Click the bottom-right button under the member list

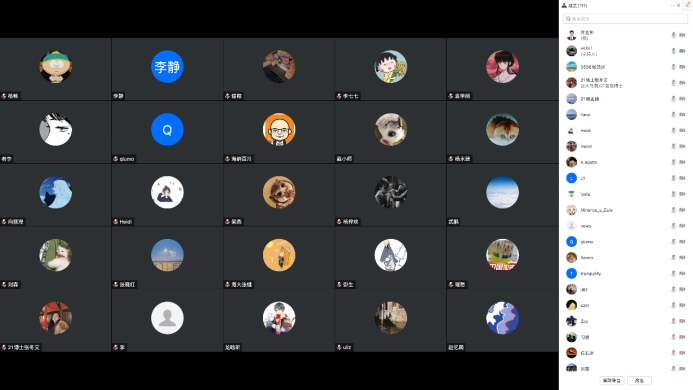(x=639, y=380)
